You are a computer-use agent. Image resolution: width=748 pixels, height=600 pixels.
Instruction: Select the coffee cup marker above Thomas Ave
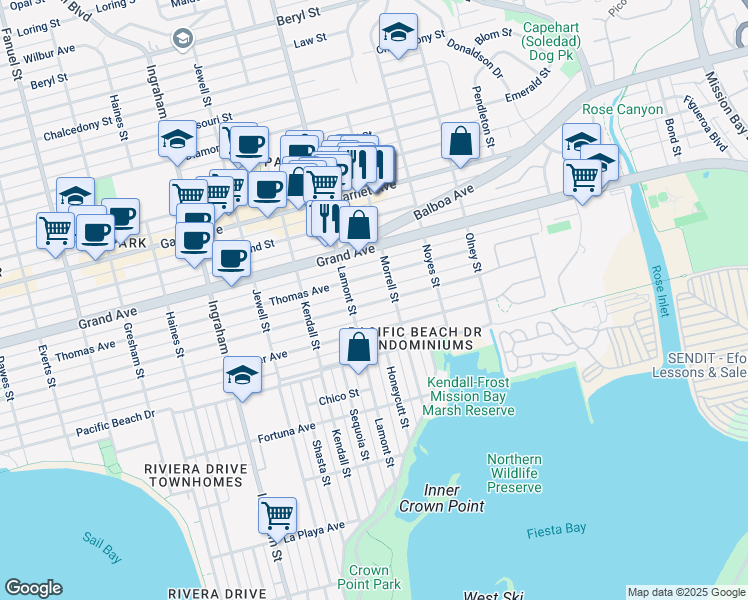[x=231, y=259]
